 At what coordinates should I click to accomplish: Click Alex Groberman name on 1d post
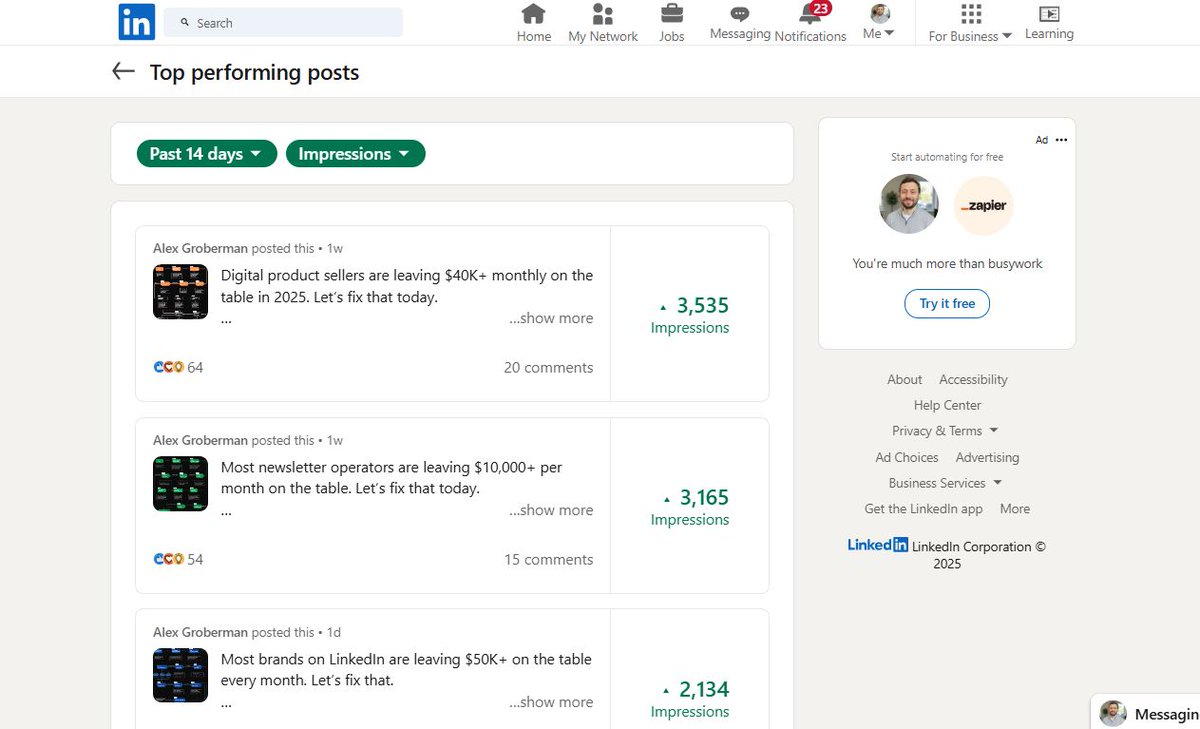(x=200, y=632)
